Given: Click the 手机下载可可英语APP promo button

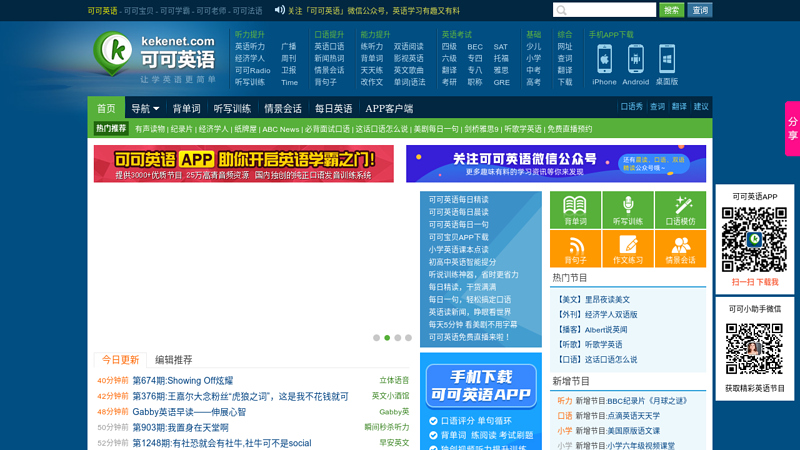Looking at the screenshot, I should click(481, 386).
